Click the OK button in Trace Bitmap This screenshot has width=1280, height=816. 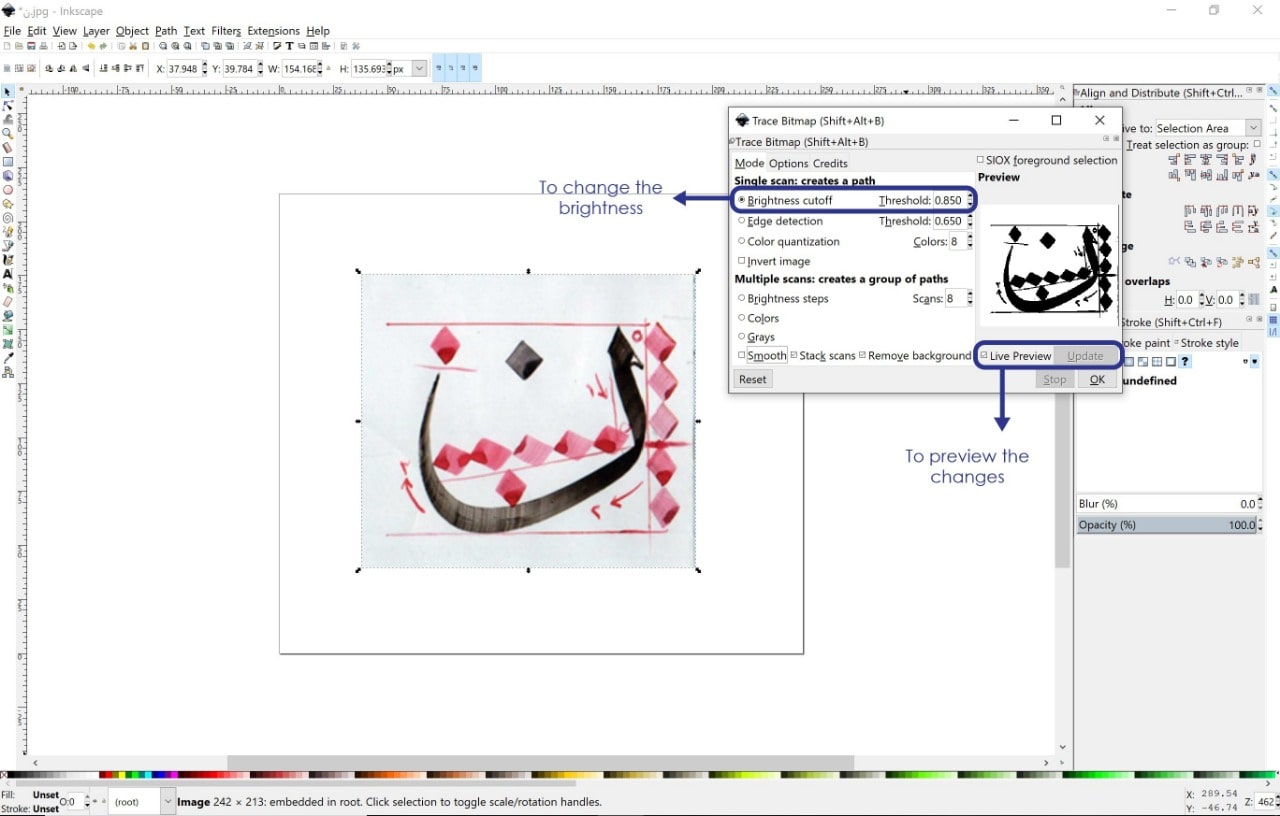1097,379
